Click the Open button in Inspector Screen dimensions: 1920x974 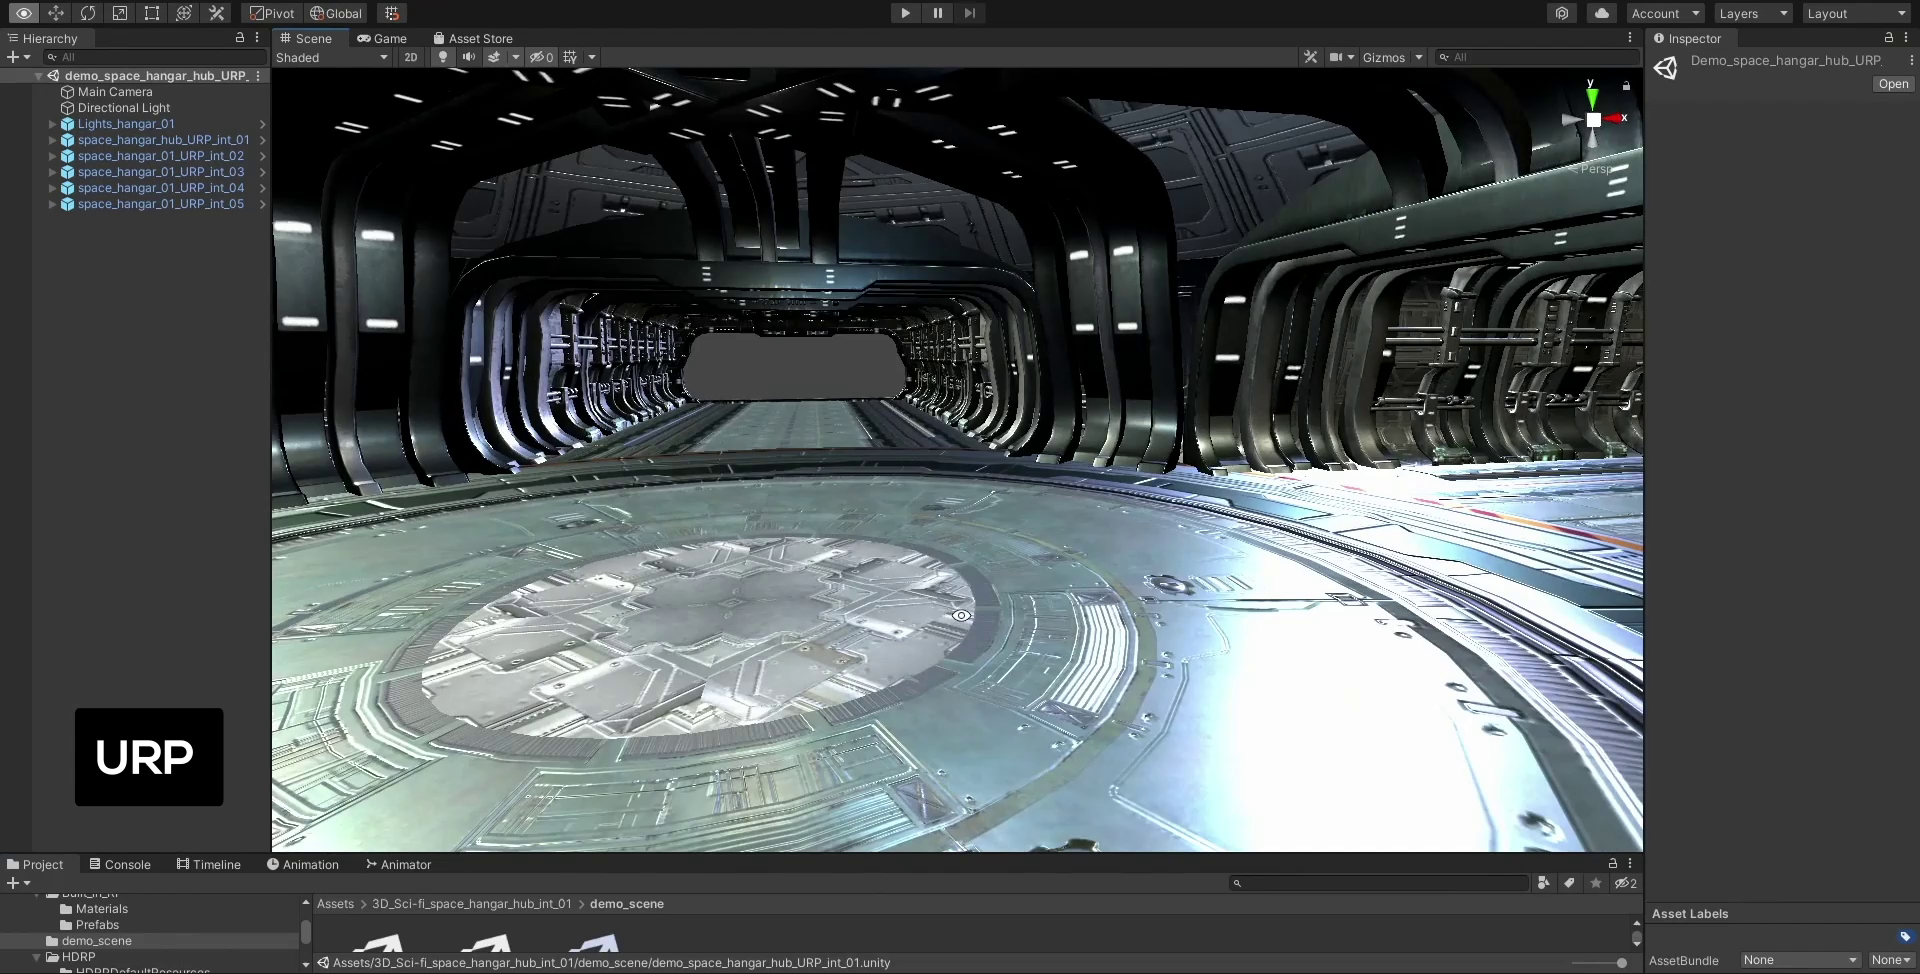coord(1893,84)
